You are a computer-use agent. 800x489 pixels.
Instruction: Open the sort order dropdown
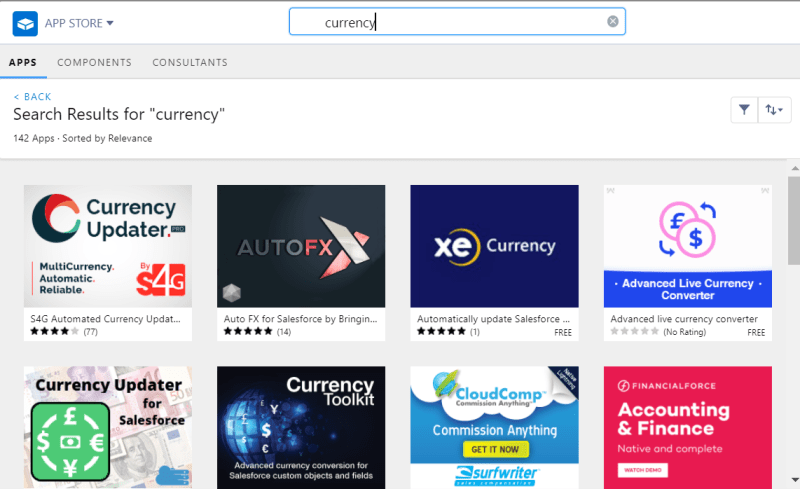coord(775,110)
